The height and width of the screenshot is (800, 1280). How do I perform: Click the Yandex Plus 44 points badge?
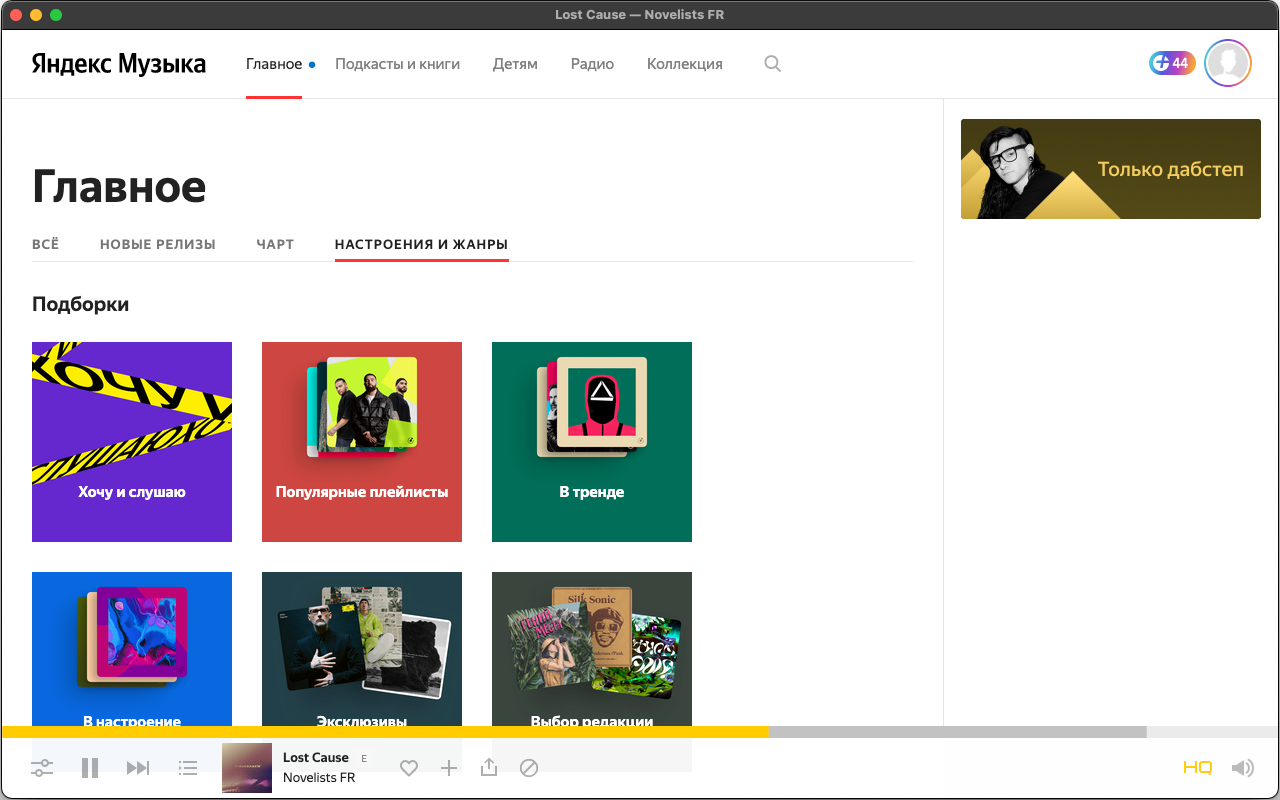point(1171,62)
